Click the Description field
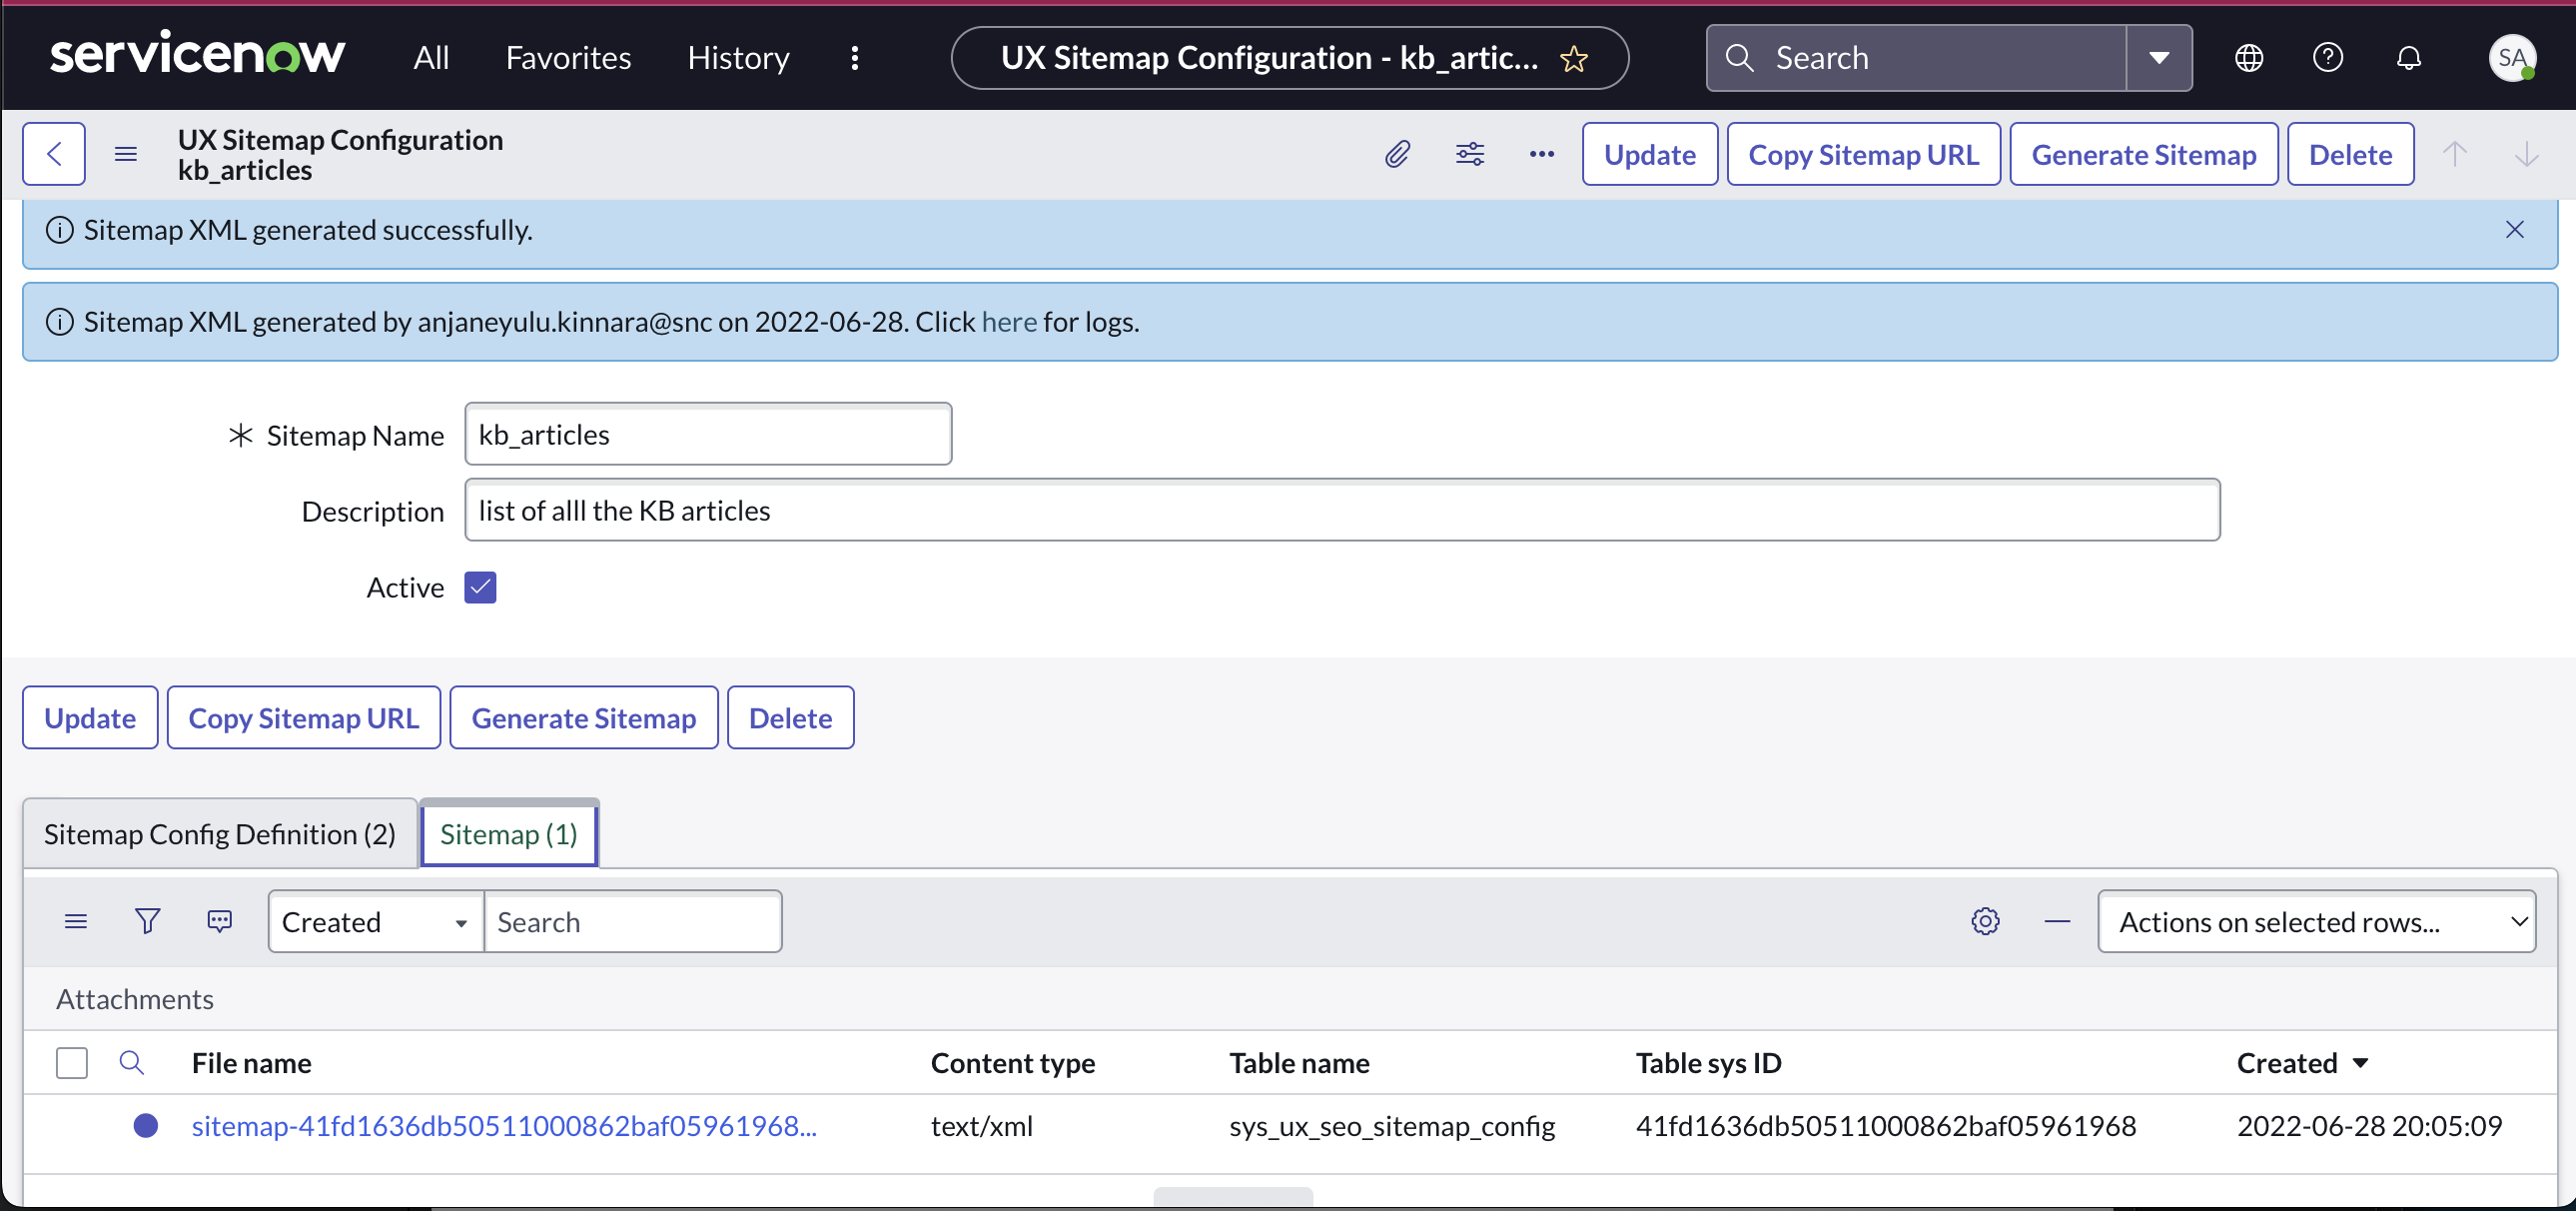The width and height of the screenshot is (2576, 1211). coord(1342,510)
